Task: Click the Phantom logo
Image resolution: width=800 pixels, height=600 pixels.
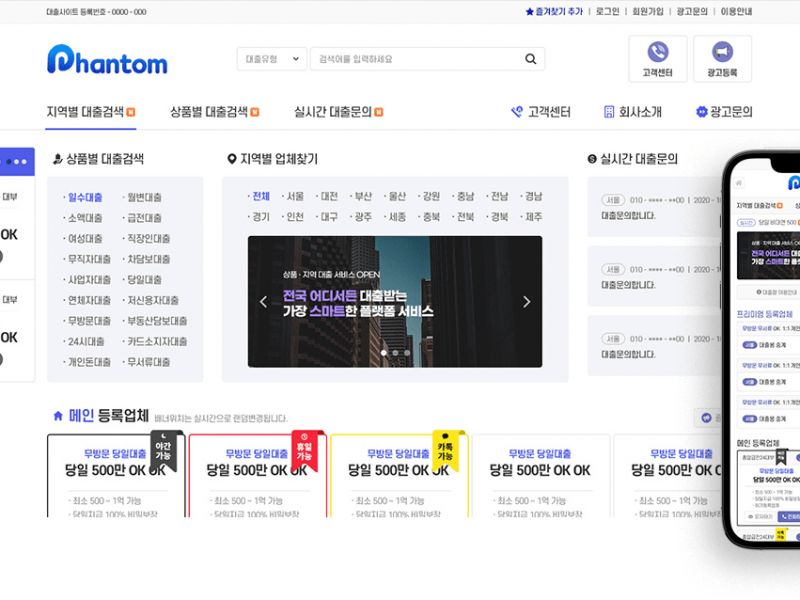Action: click(x=107, y=60)
